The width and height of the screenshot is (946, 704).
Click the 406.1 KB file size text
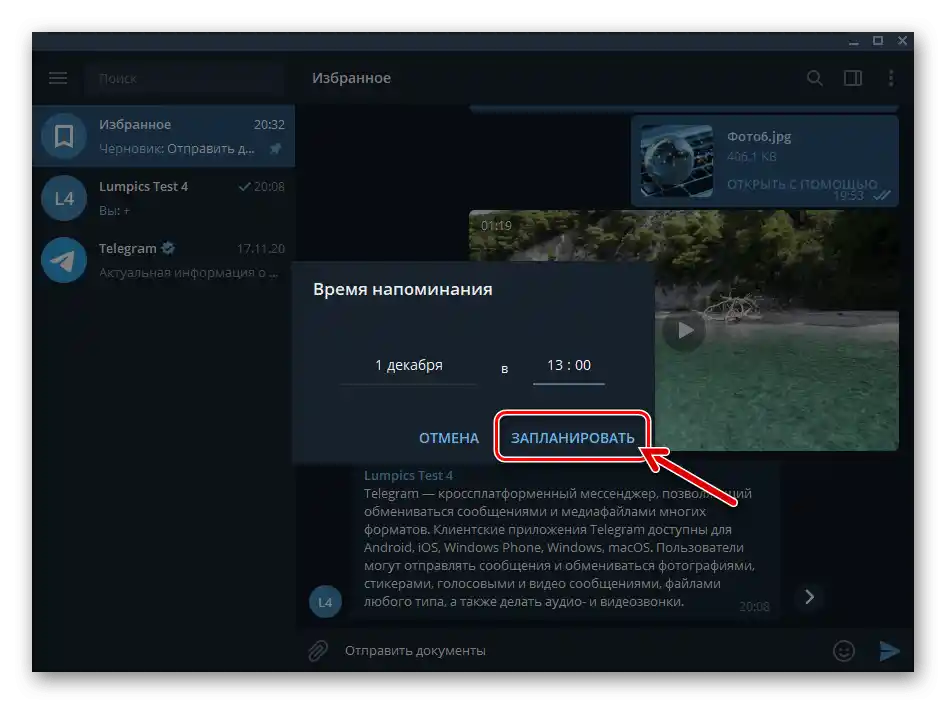pyautogui.click(x=751, y=157)
